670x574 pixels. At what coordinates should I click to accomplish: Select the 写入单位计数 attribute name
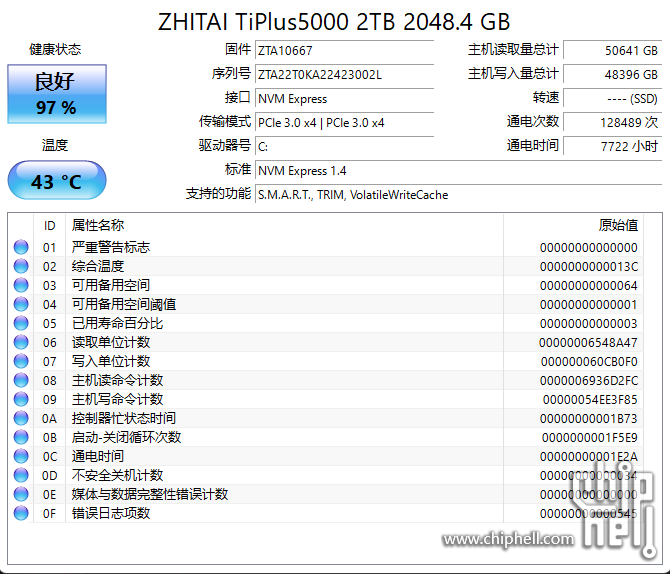tap(111, 361)
